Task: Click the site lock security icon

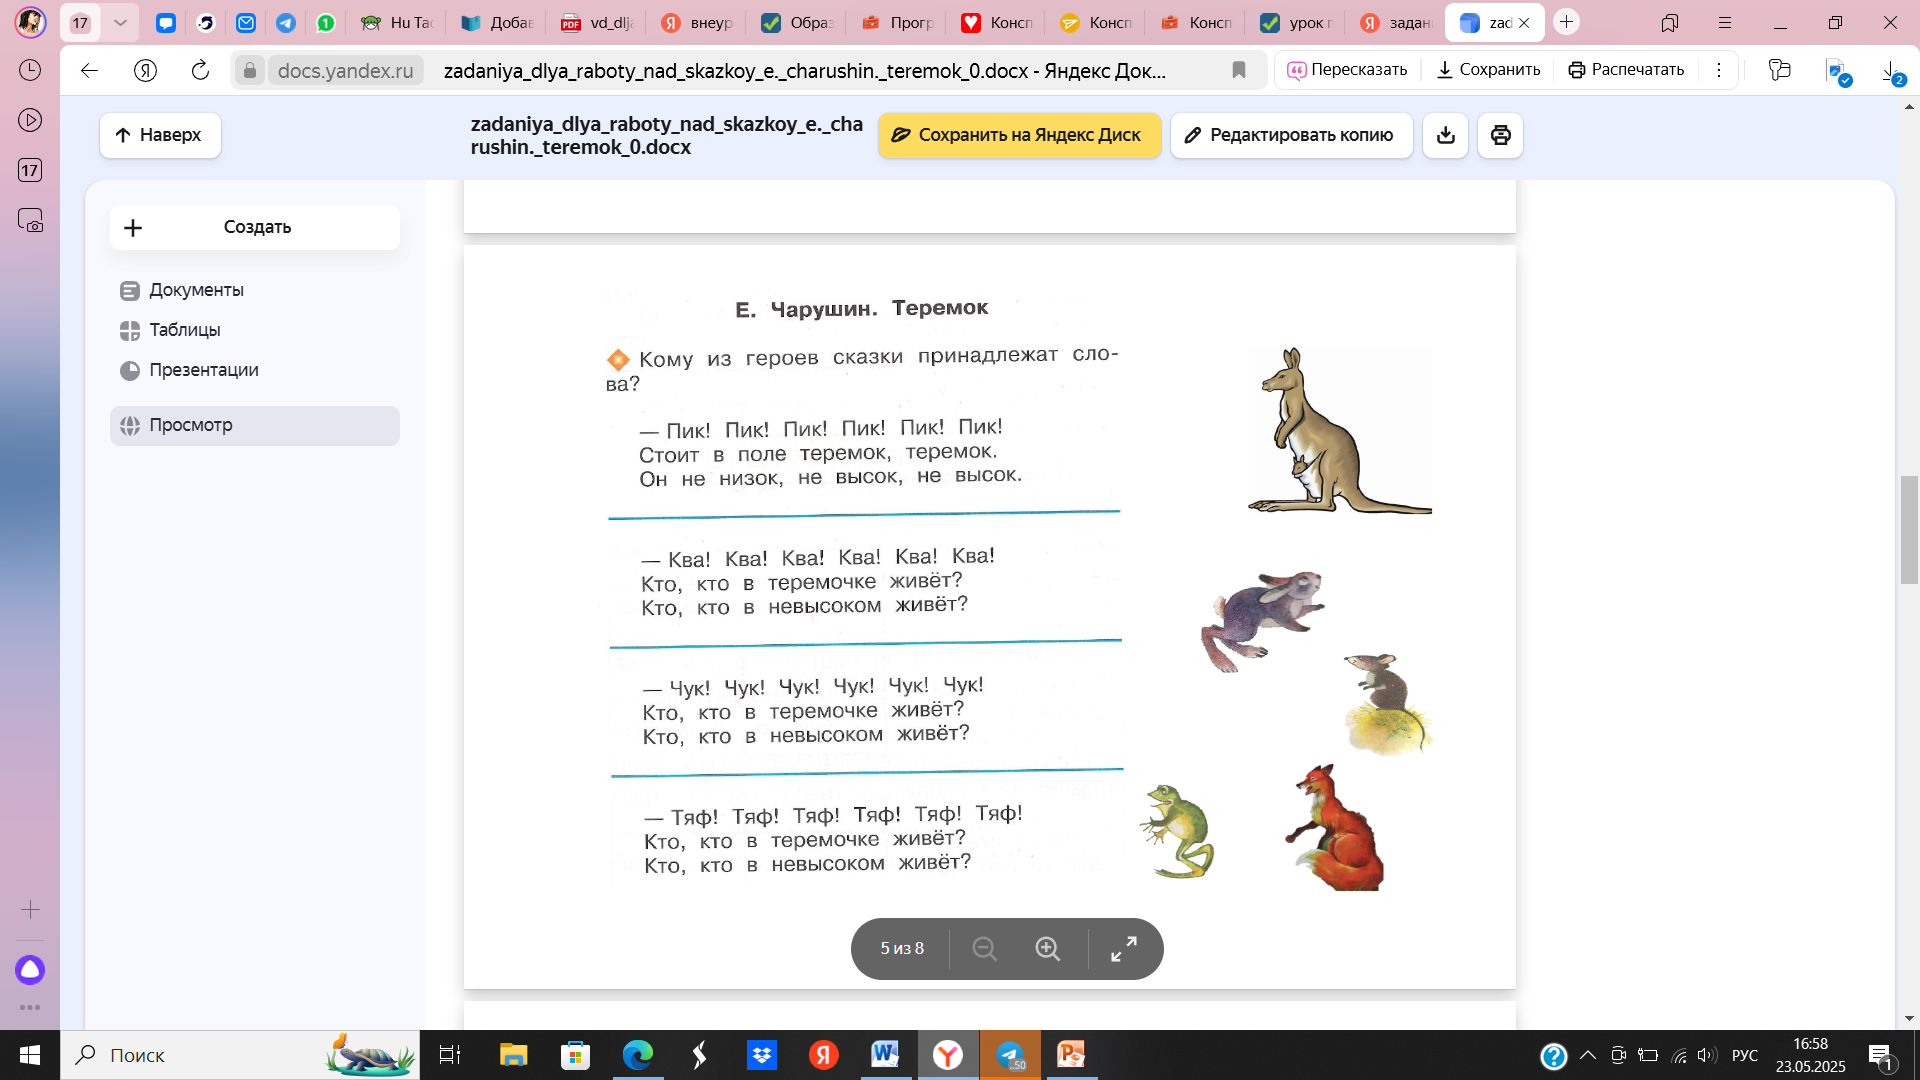Action: click(x=250, y=70)
